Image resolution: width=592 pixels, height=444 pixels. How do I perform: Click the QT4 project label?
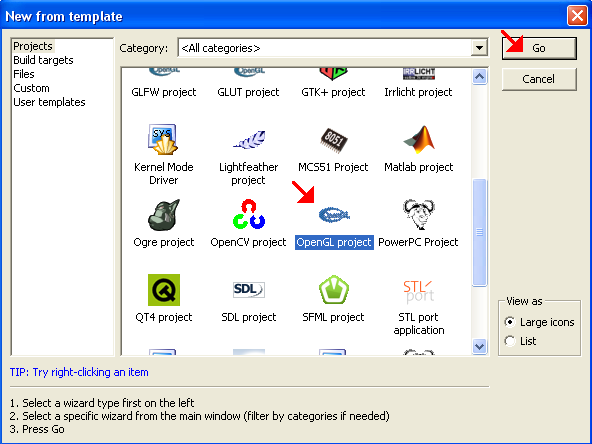coord(164,317)
